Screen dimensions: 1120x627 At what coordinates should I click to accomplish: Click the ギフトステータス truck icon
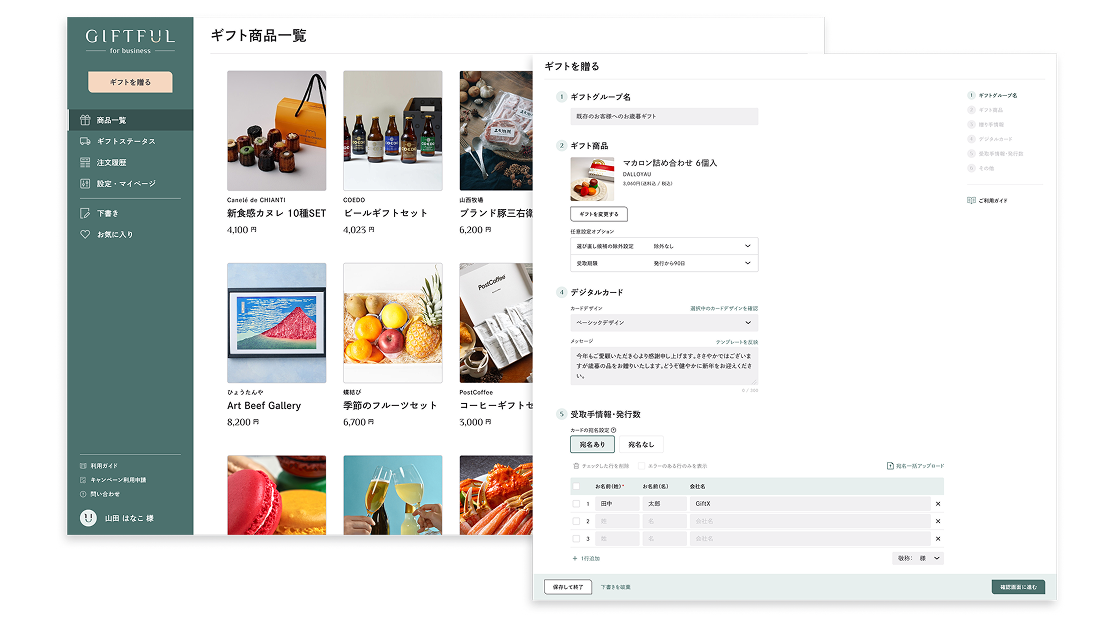point(86,141)
